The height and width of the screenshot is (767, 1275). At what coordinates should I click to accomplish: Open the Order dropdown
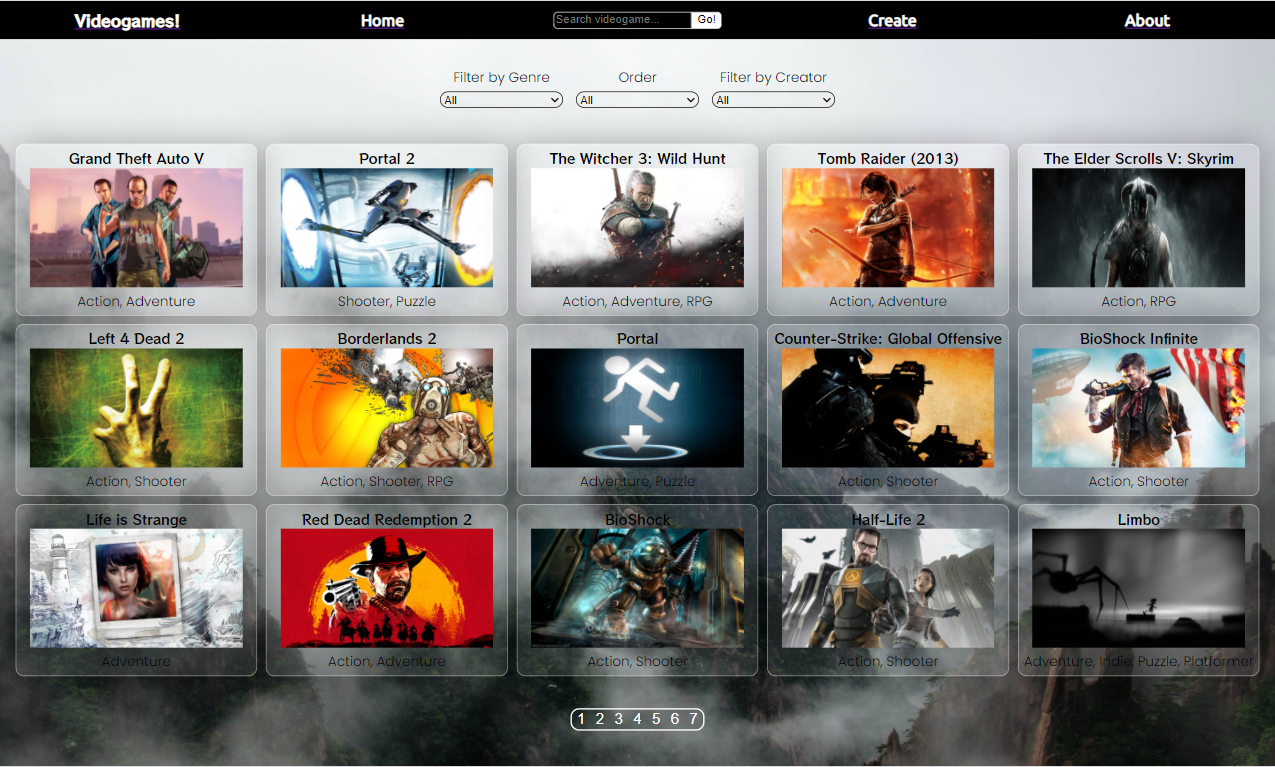click(x=637, y=100)
